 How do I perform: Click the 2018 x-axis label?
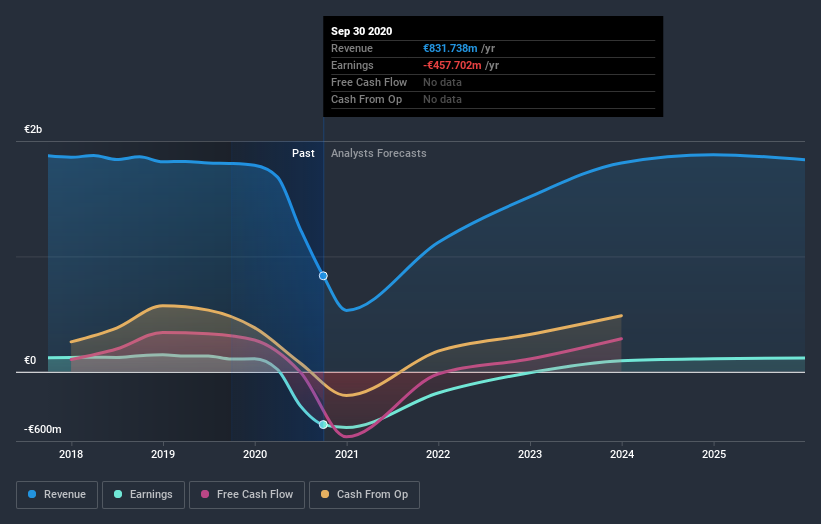pos(71,454)
